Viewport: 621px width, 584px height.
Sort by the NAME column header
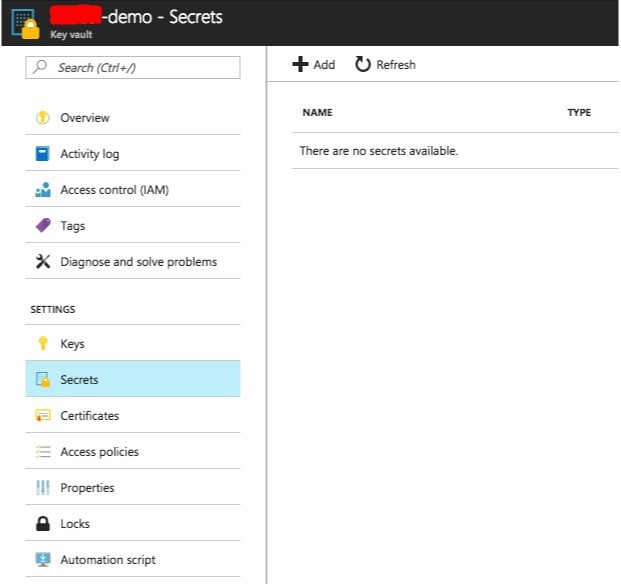(x=317, y=112)
